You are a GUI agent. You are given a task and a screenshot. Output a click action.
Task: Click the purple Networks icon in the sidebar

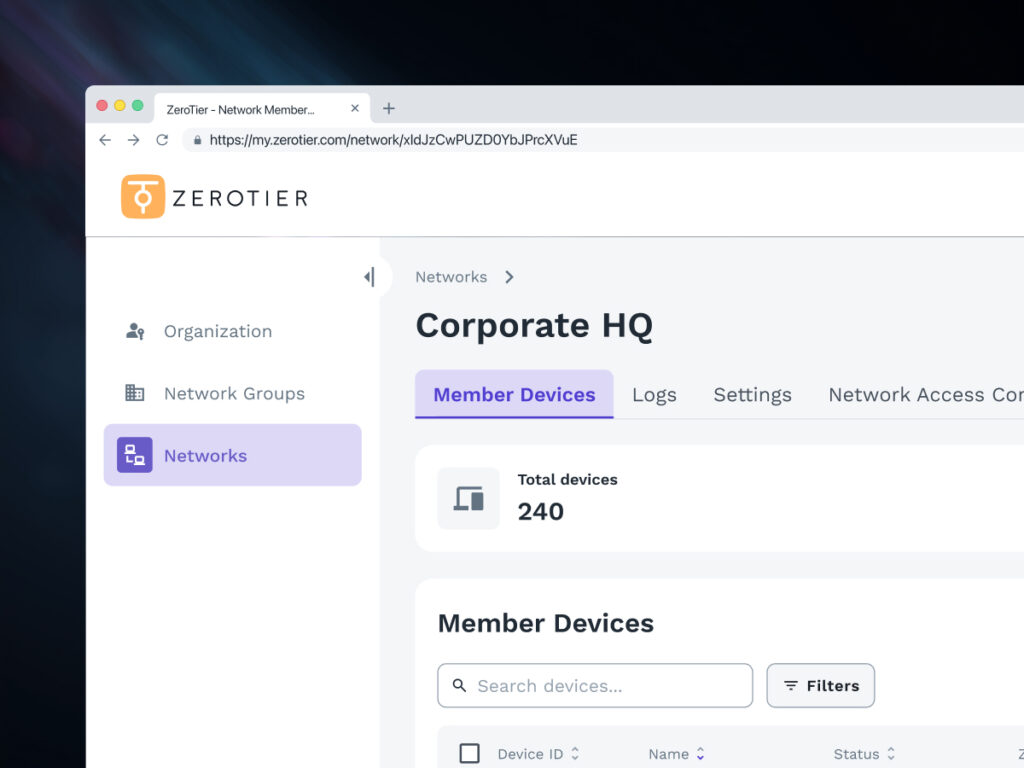[x=135, y=455]
